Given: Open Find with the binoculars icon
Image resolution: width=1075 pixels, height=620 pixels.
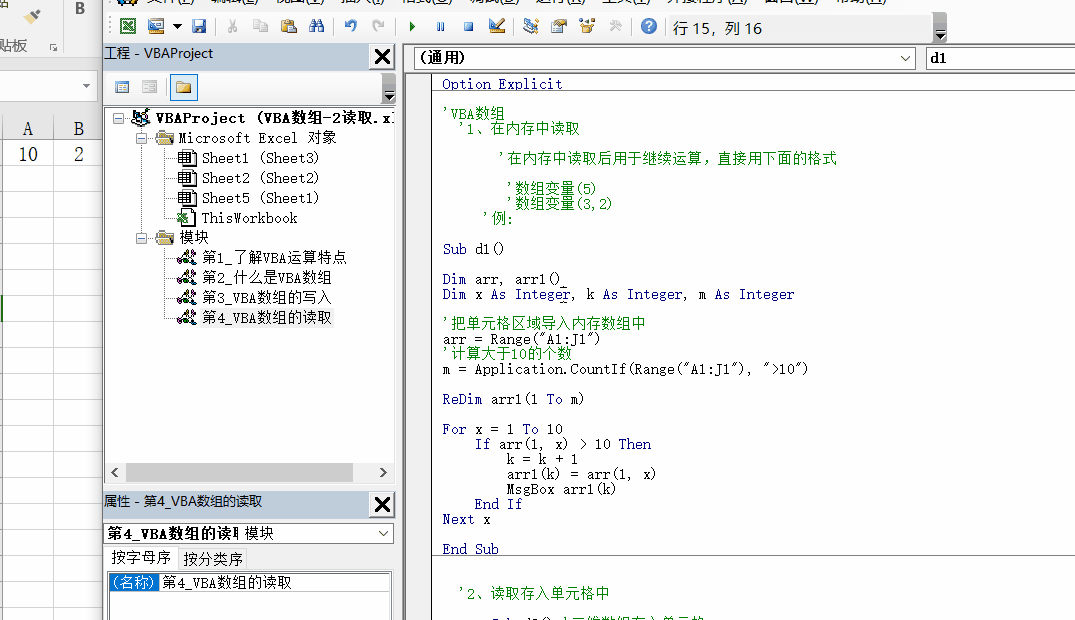Looking at the screenshot, I should pyautogui.click(x=317, y=27).
